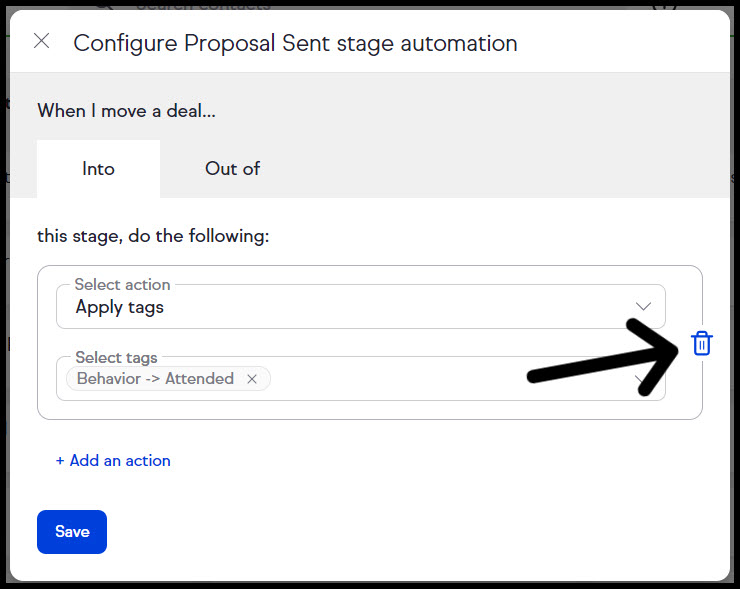Click the Add an action link
This screenshot has height=589, width=740.
(120, 460)
